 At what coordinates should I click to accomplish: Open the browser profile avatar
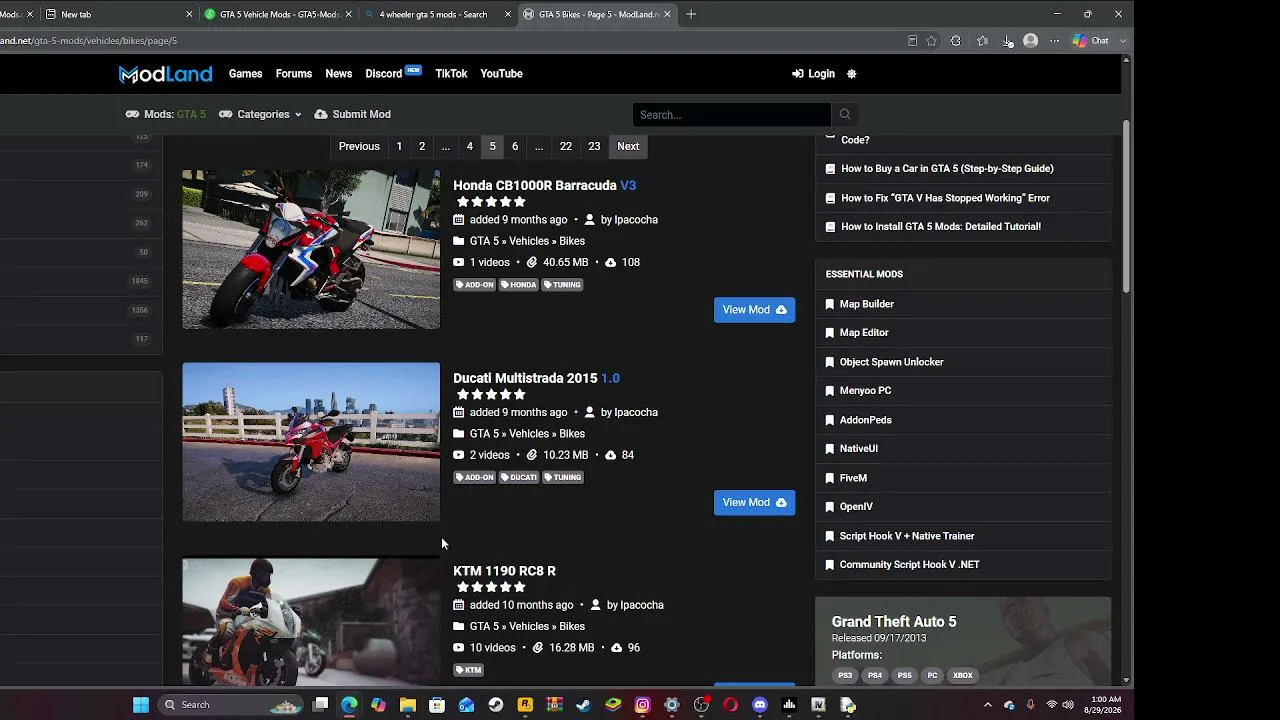click(1031, 41)
